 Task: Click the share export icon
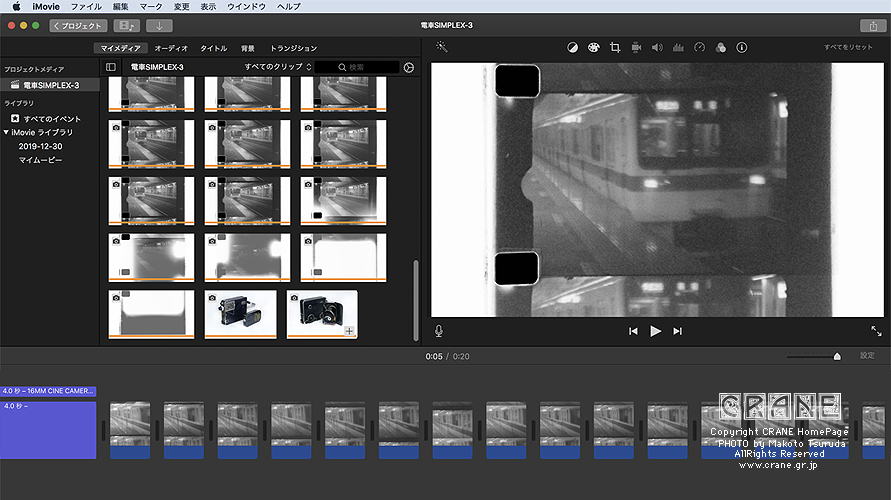pyautogui.click(x=873, y=25)
